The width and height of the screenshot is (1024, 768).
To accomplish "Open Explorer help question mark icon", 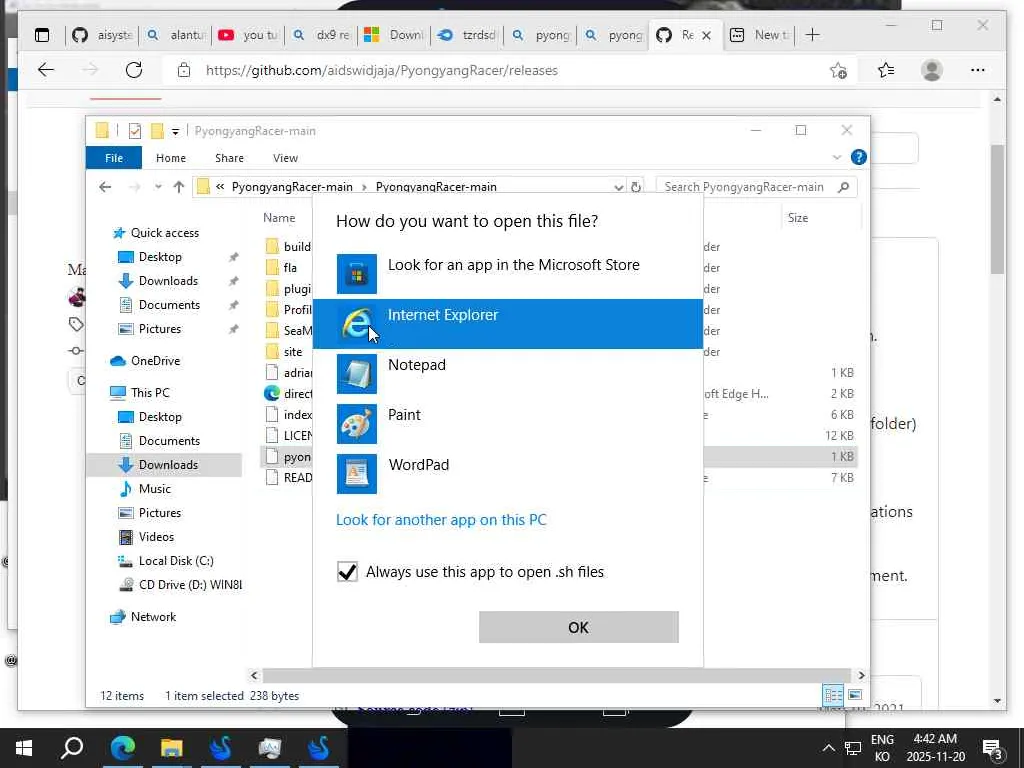I will (x=859, y=157).
